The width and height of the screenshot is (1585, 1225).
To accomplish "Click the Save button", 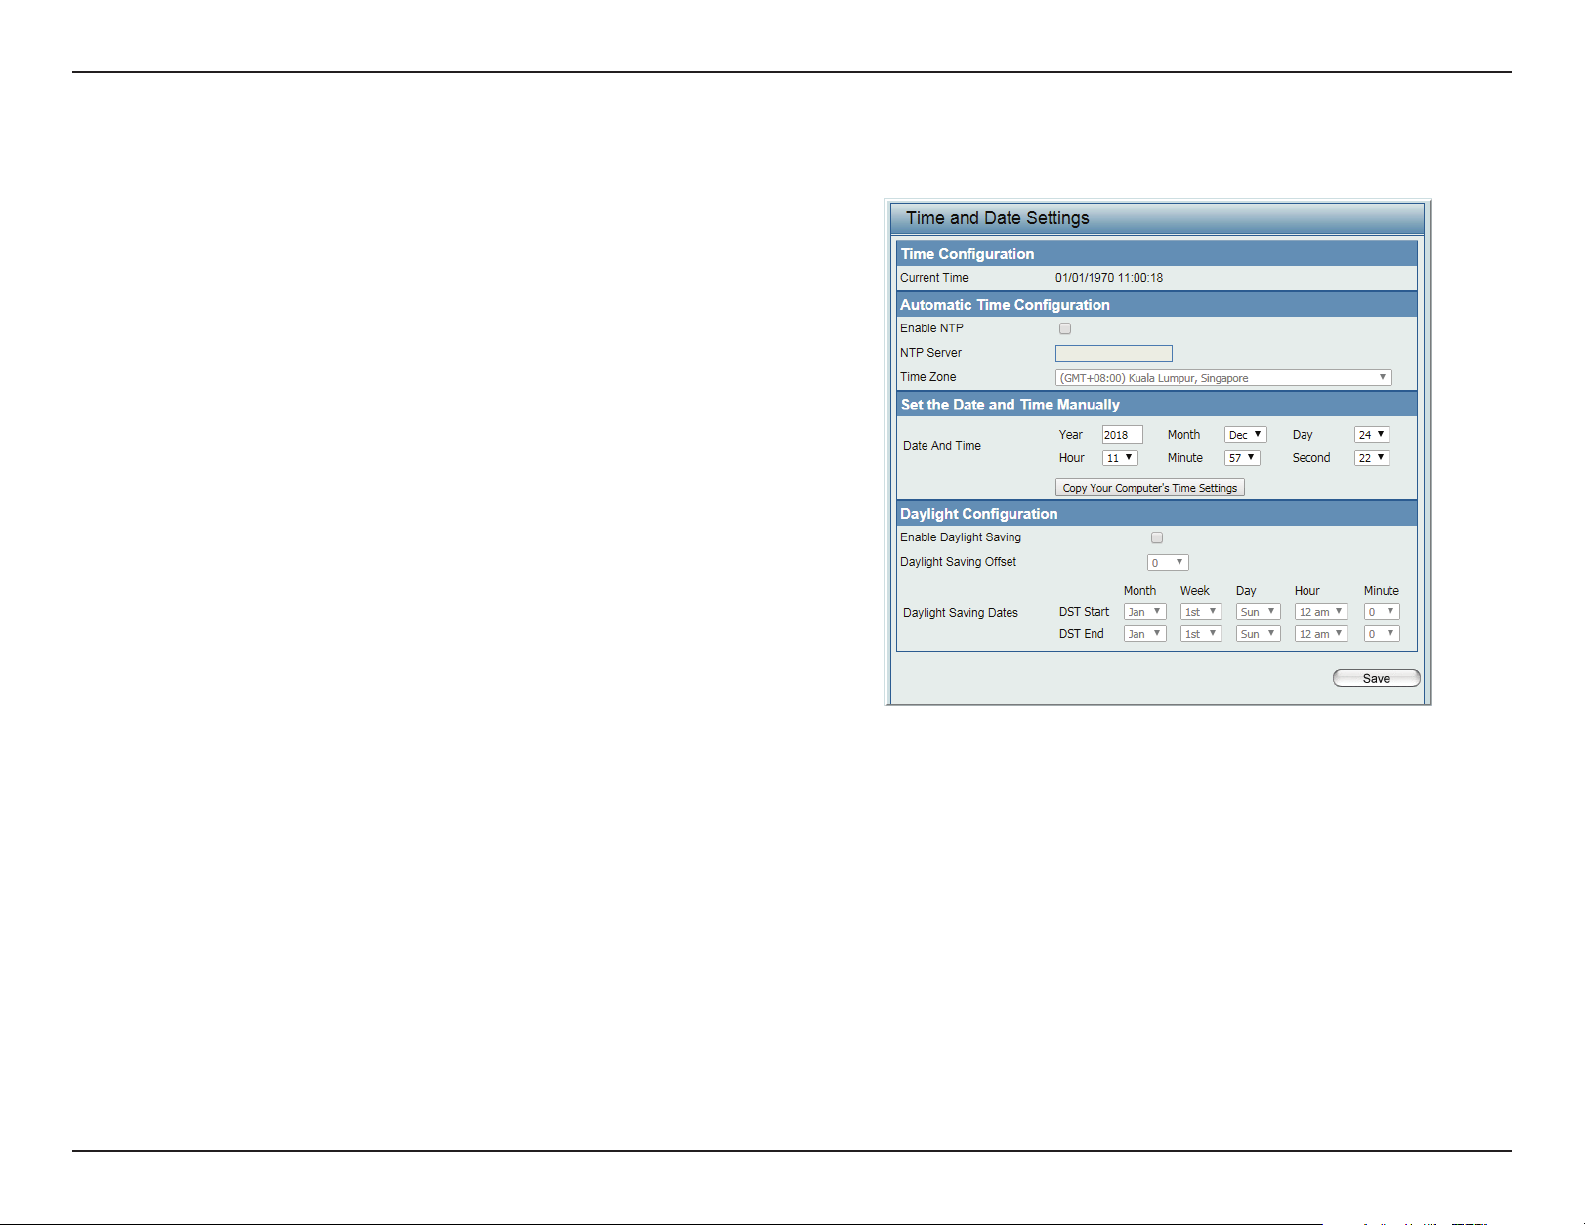I will 1376,678.
